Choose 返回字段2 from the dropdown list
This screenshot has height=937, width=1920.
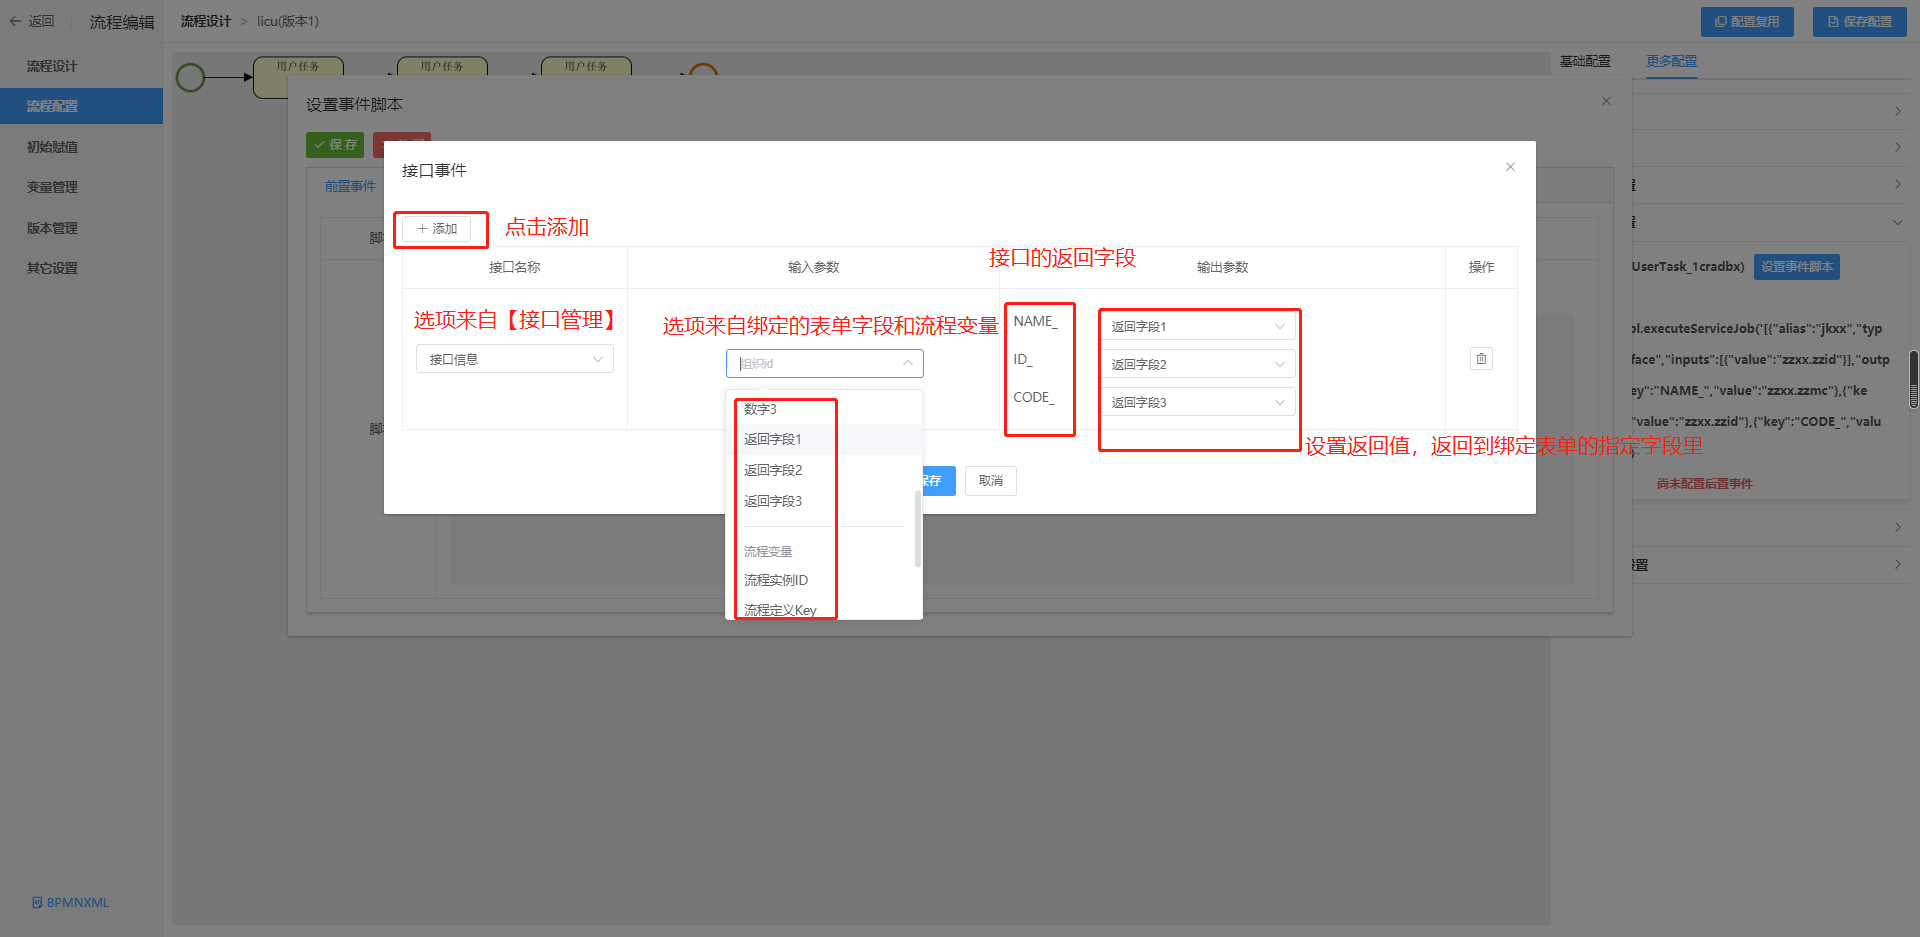773,470
